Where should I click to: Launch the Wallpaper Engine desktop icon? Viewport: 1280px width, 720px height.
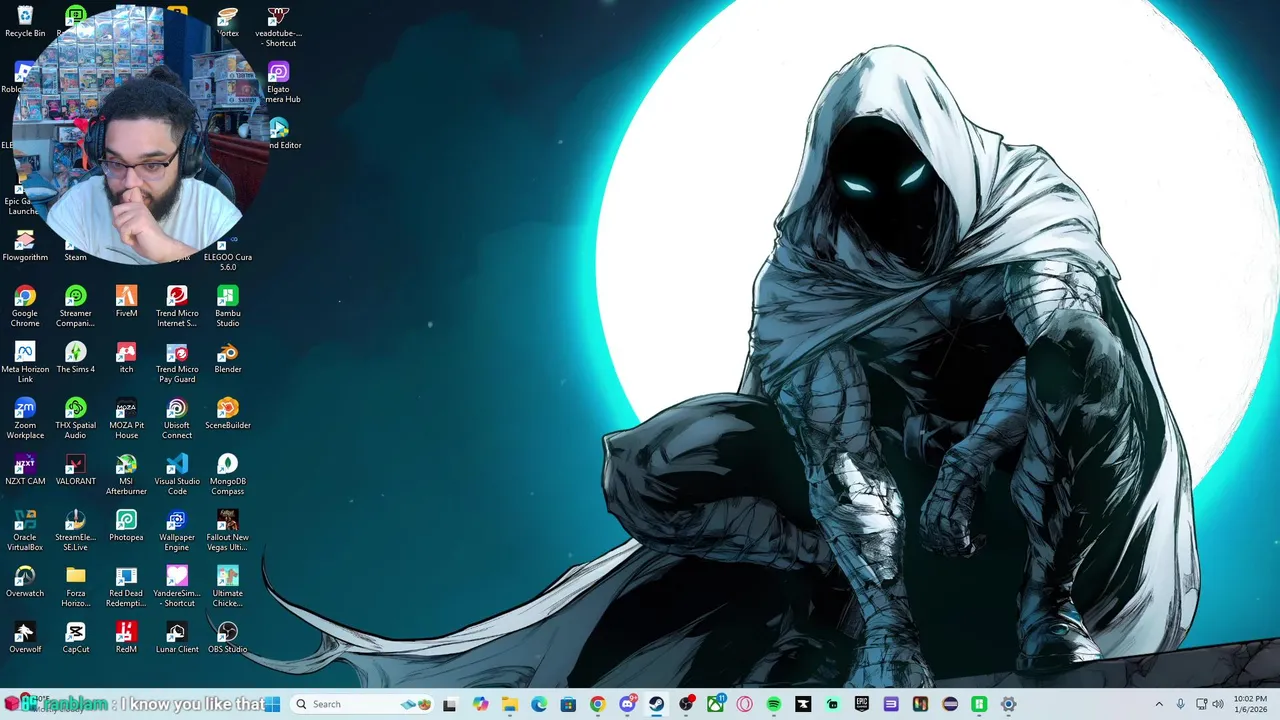177,530
